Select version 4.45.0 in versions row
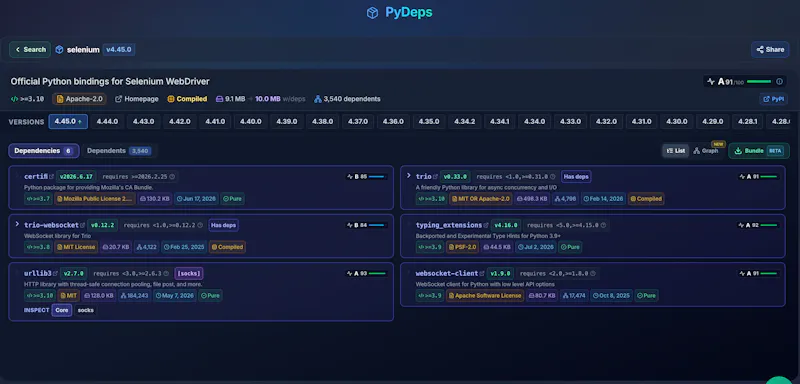The image size is (800, 384). 68,121
